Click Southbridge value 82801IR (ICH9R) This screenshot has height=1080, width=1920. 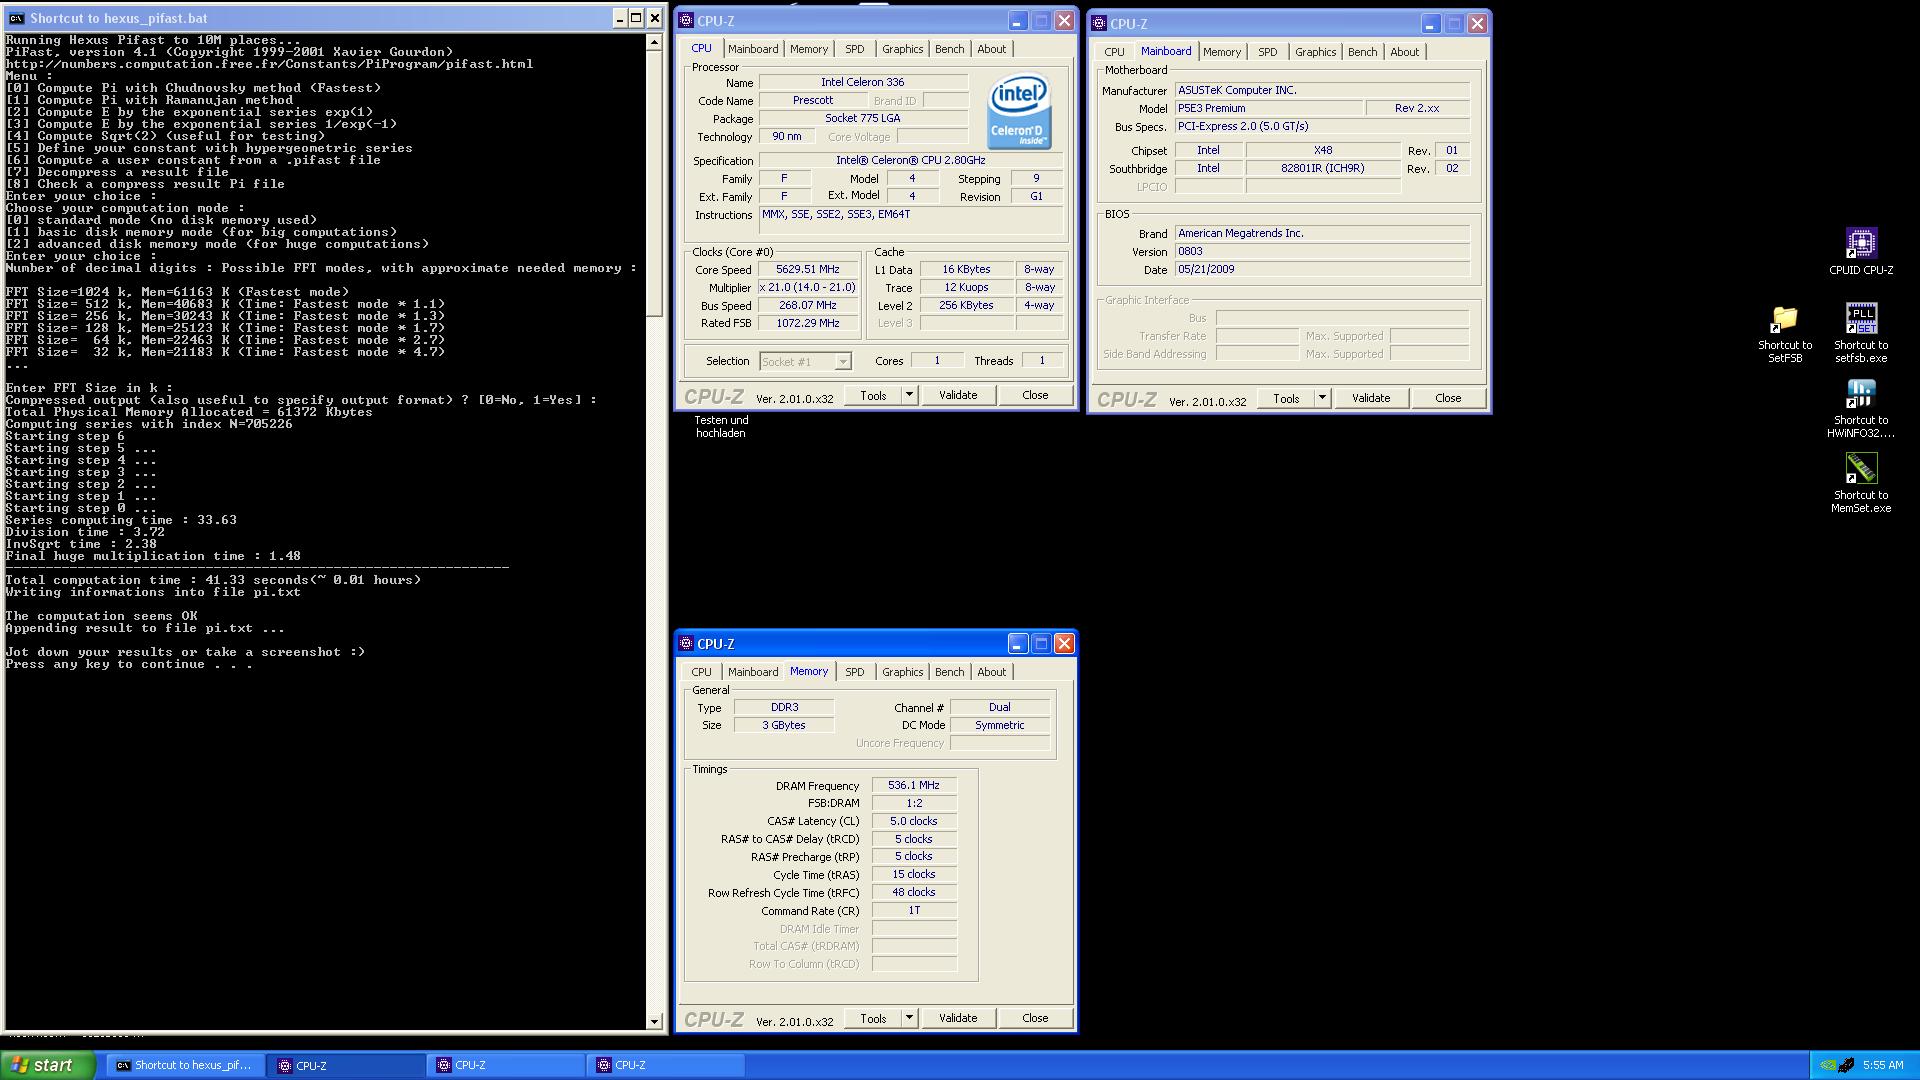1322,169
